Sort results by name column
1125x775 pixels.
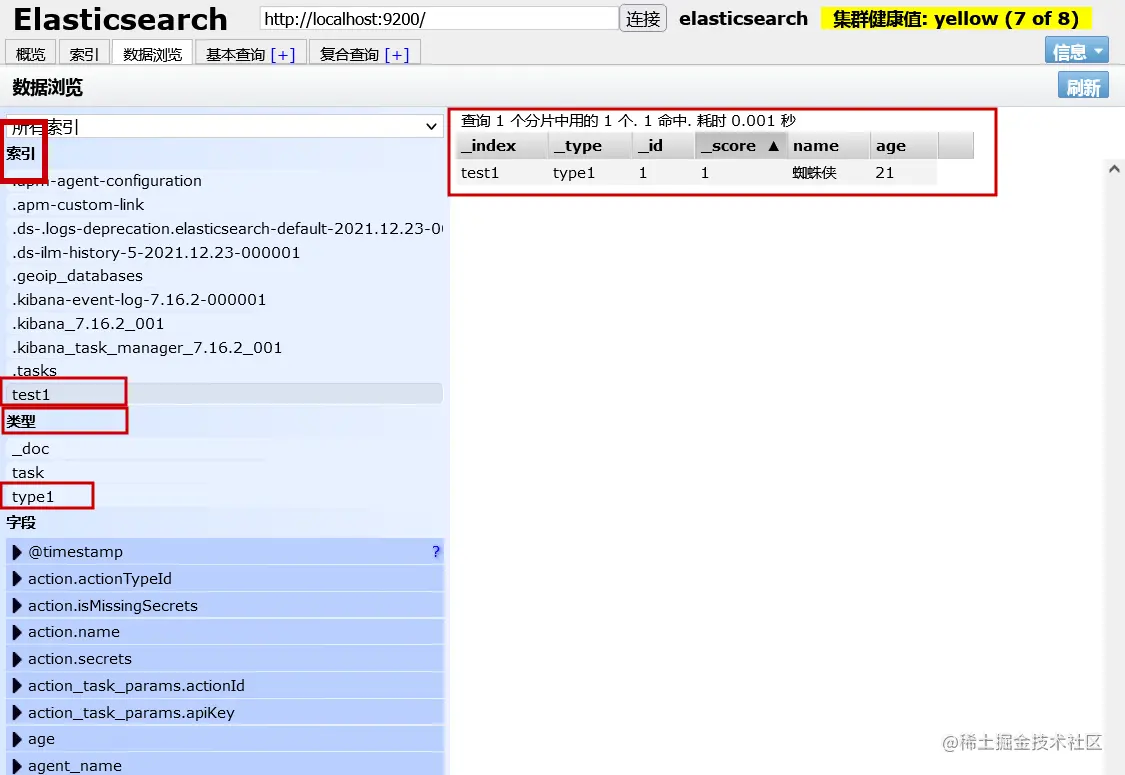[829, 146]
